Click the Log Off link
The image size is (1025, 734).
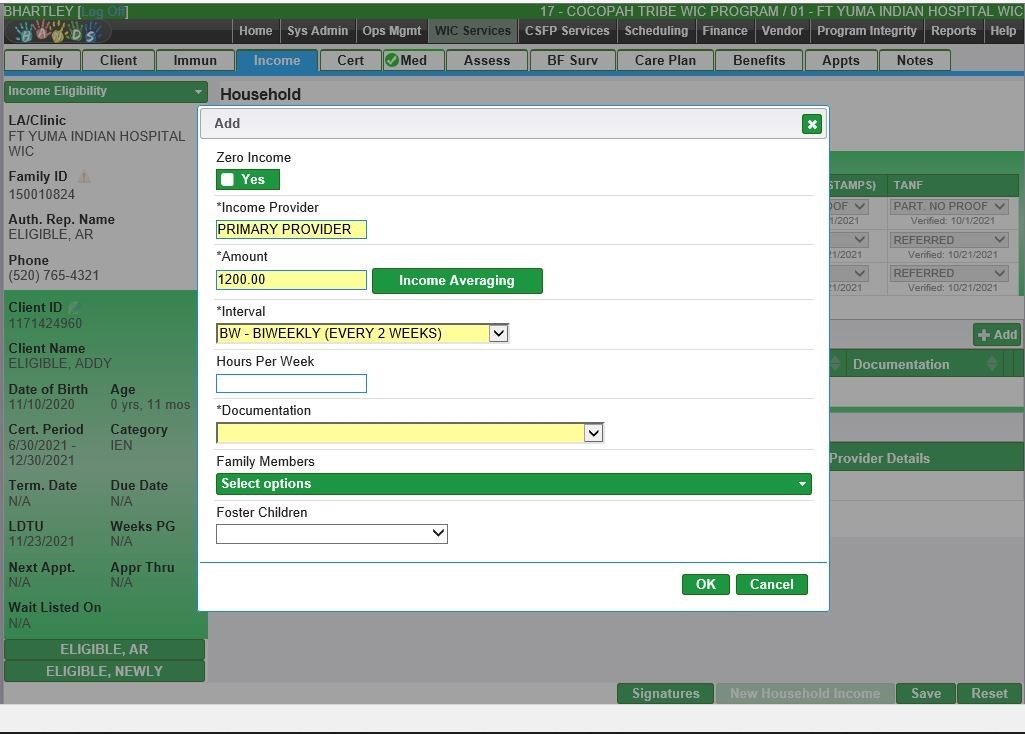click(103, 12)
